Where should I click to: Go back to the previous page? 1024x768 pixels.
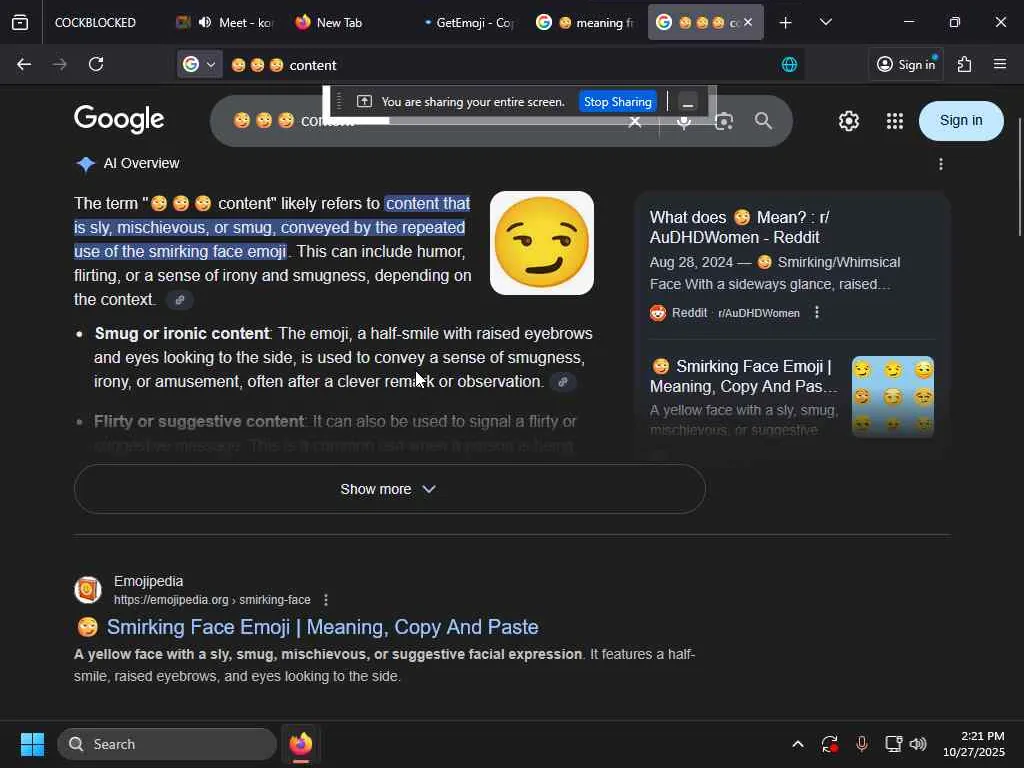24,64
